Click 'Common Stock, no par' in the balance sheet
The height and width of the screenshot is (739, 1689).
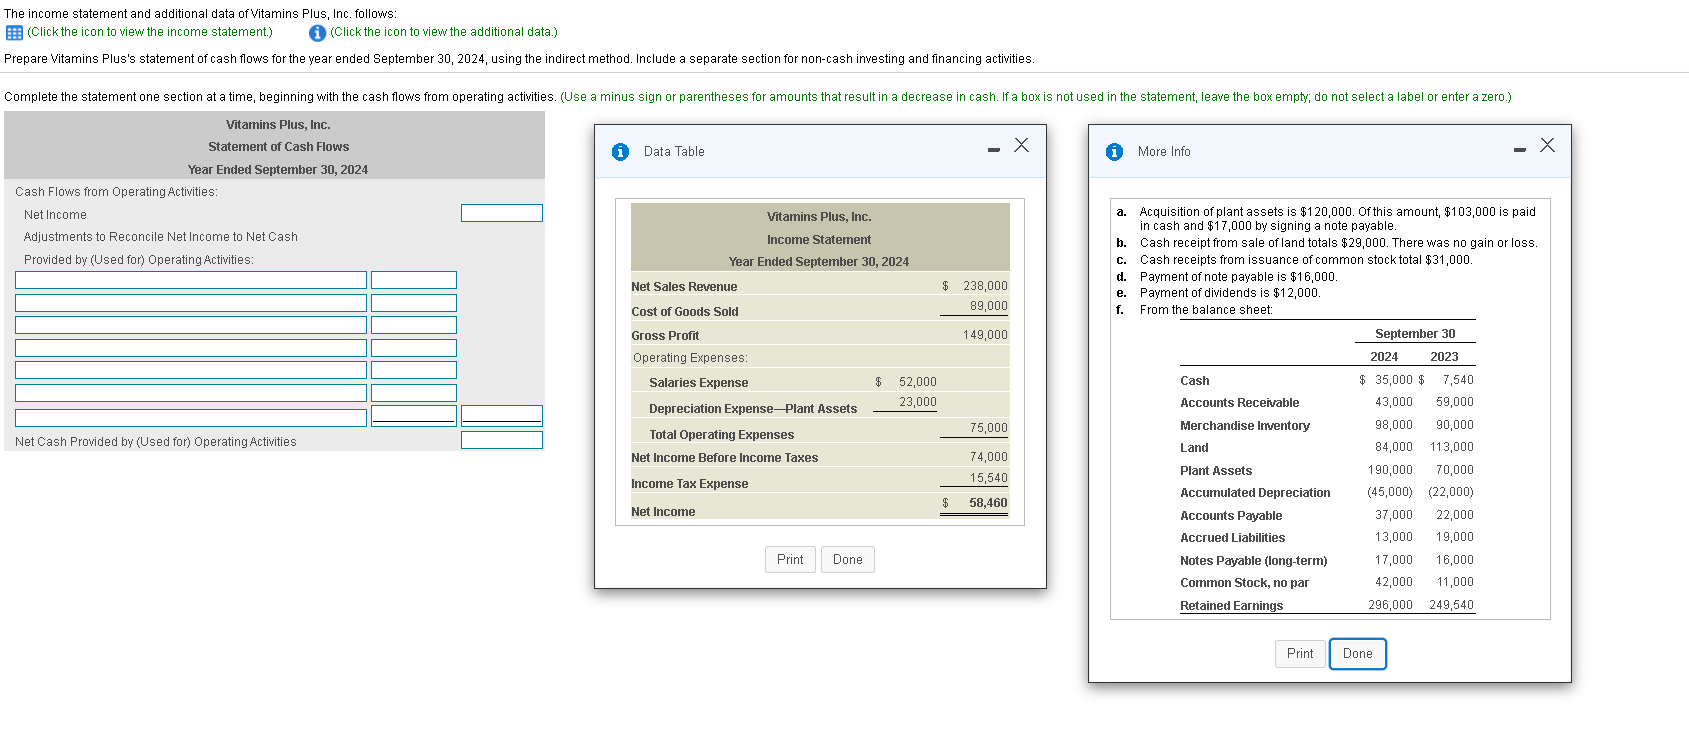click(1244, 583)
